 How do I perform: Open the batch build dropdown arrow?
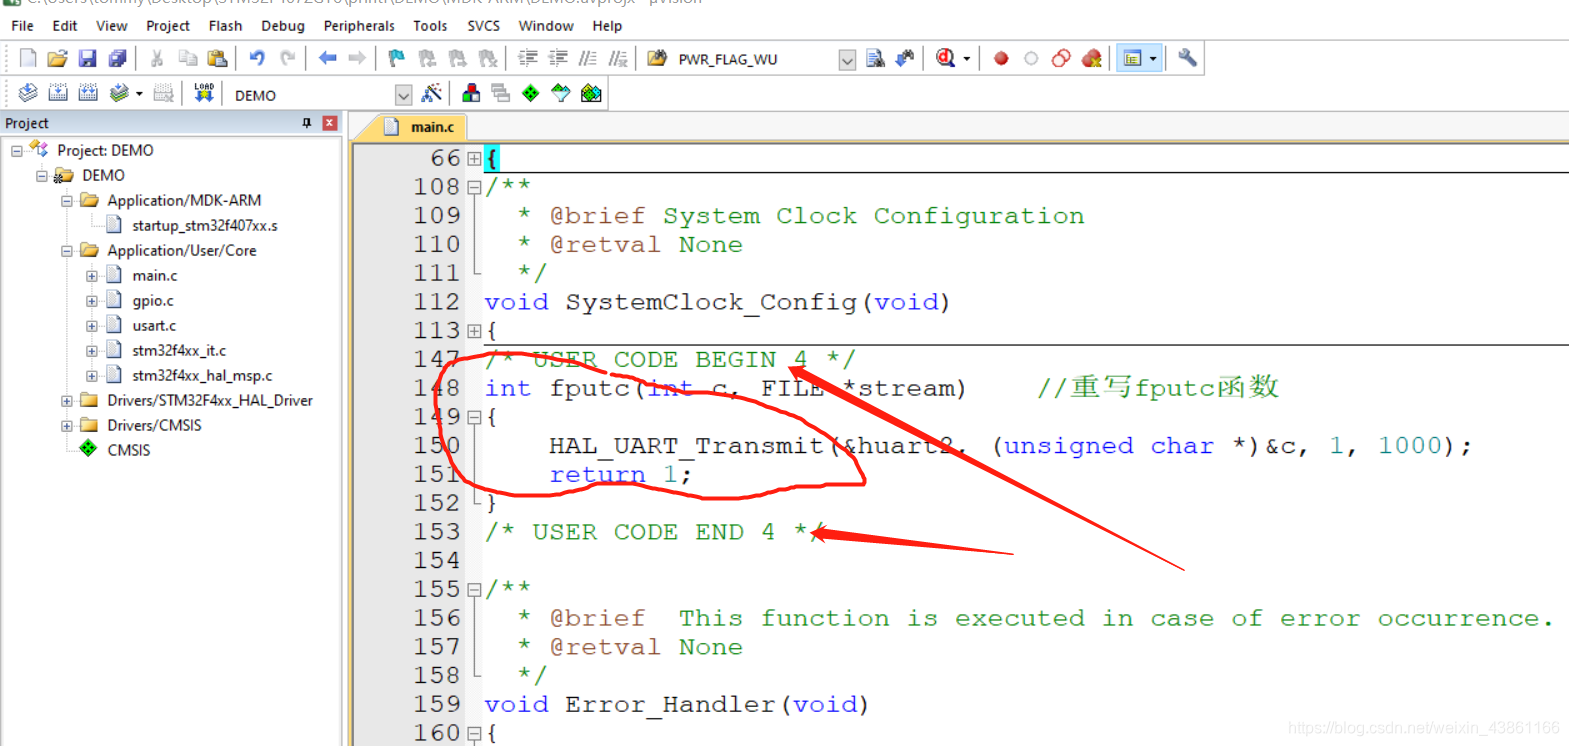pos(139,94)
